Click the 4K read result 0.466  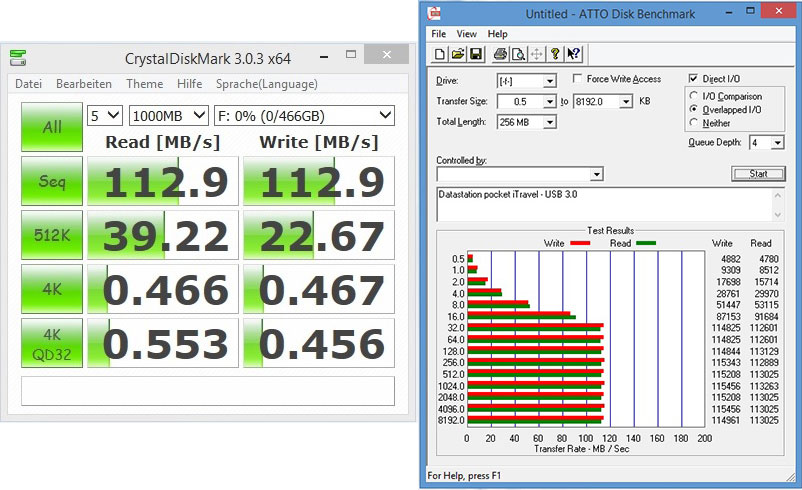[163, 289]
